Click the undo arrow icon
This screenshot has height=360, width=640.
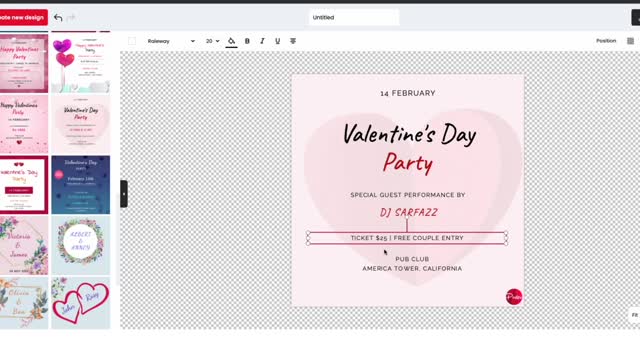(58, 18)
